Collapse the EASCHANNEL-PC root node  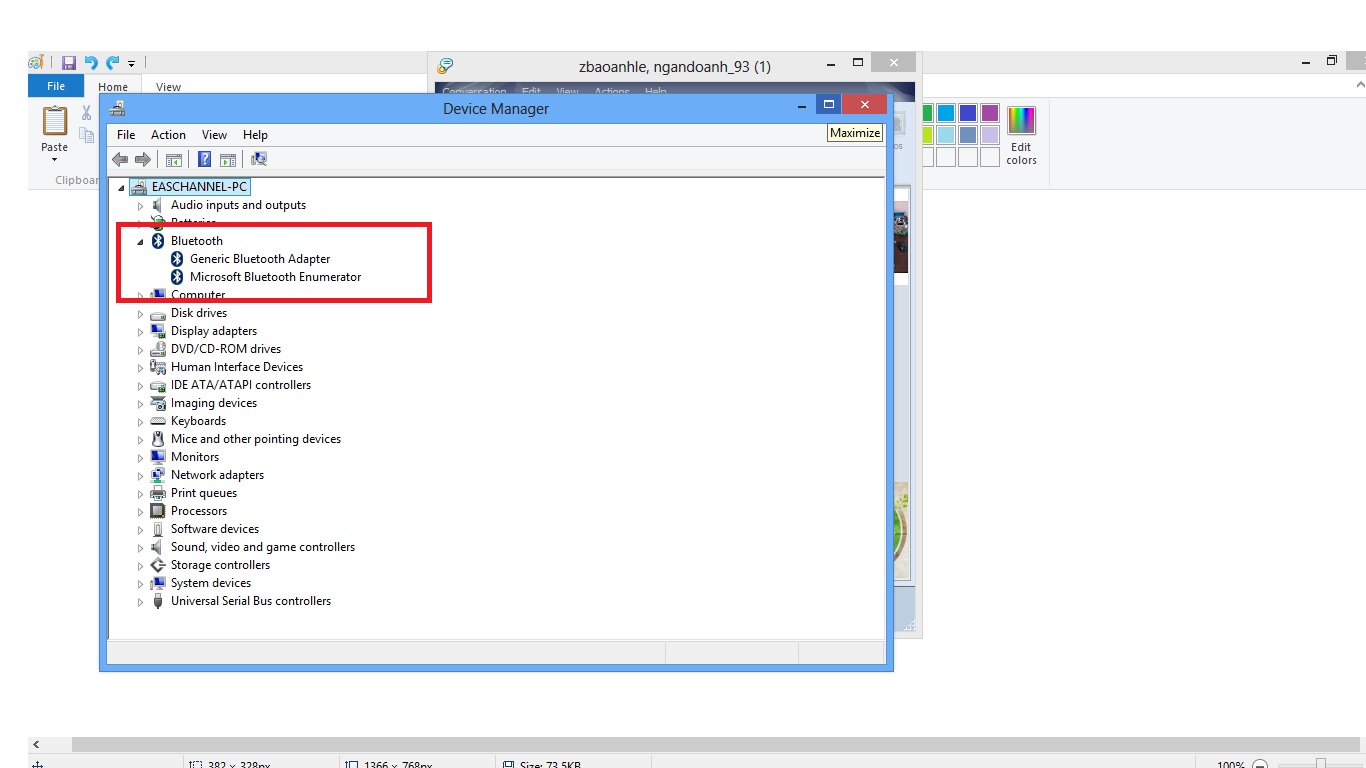coord(122,187)
